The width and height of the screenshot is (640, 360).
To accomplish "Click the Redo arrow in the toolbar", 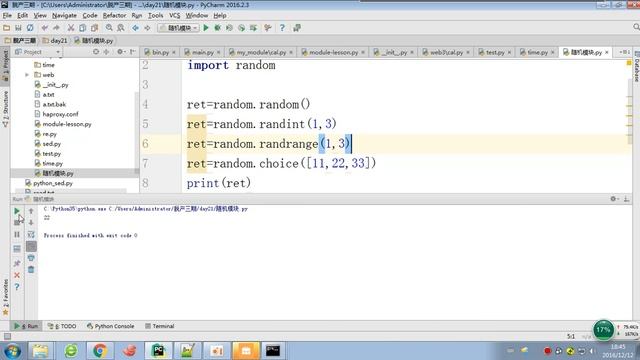I will [x=56, y=28].
